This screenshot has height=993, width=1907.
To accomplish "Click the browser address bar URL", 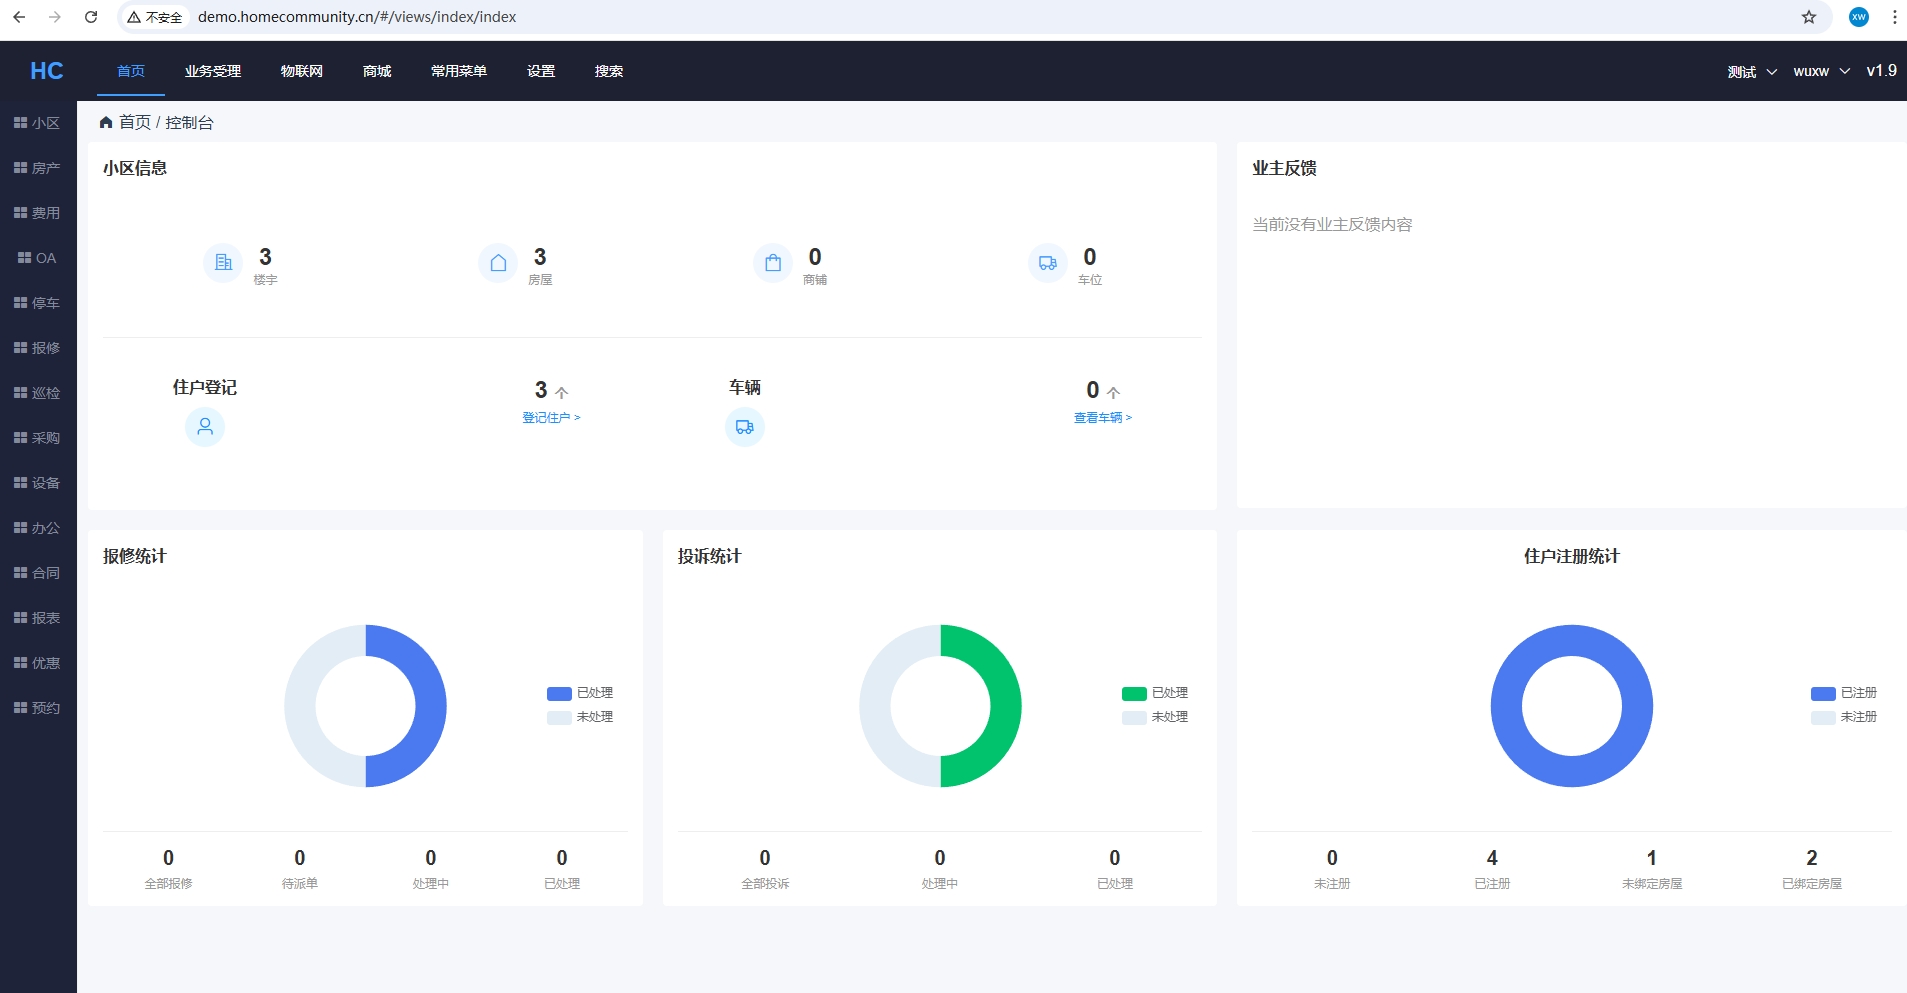I will (357, 17).
